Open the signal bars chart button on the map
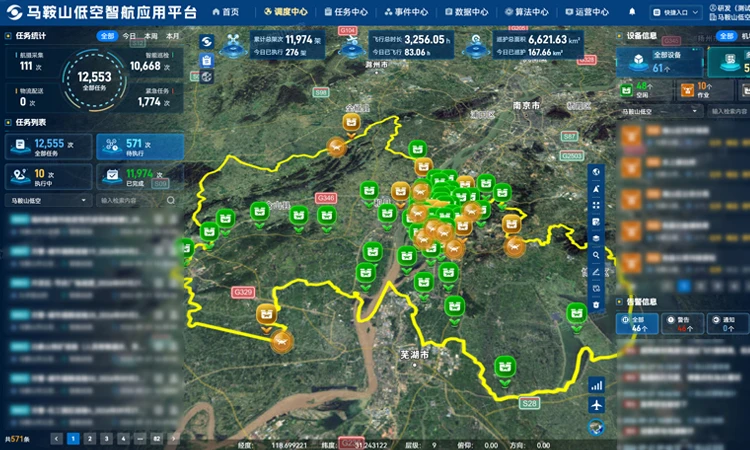 596,385
